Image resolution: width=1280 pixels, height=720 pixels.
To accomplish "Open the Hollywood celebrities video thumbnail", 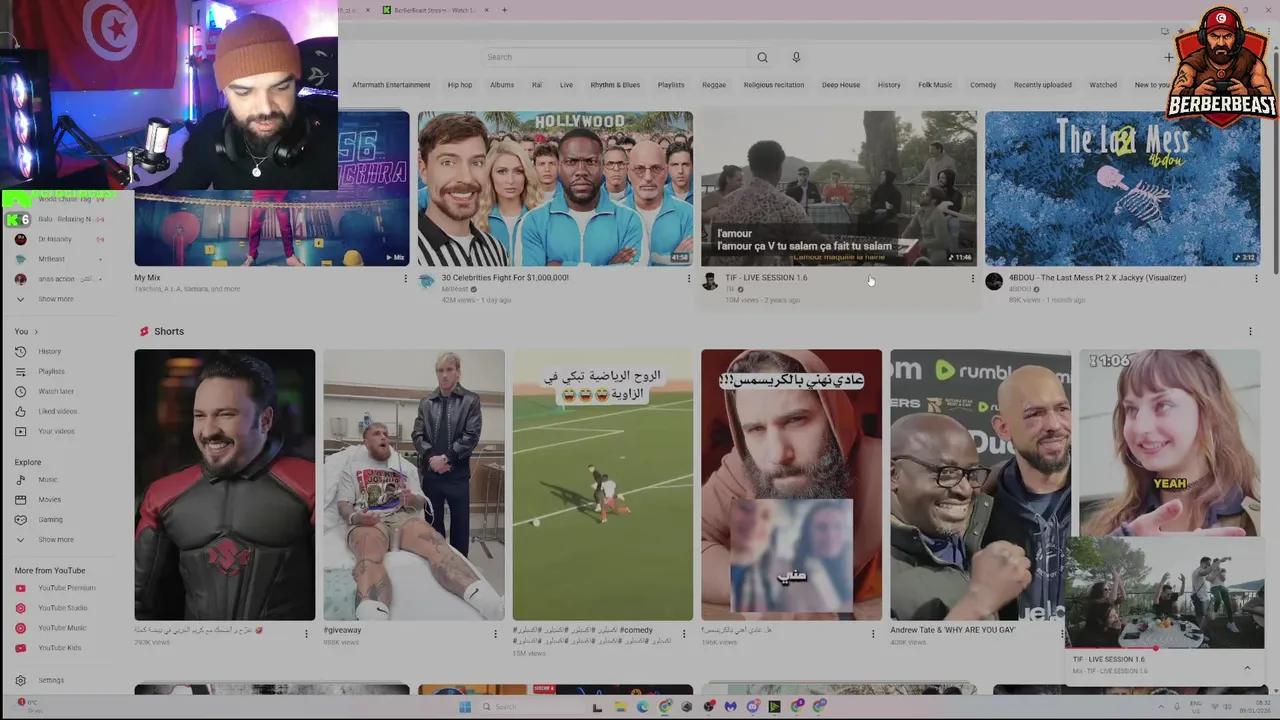I will point(555,188).
